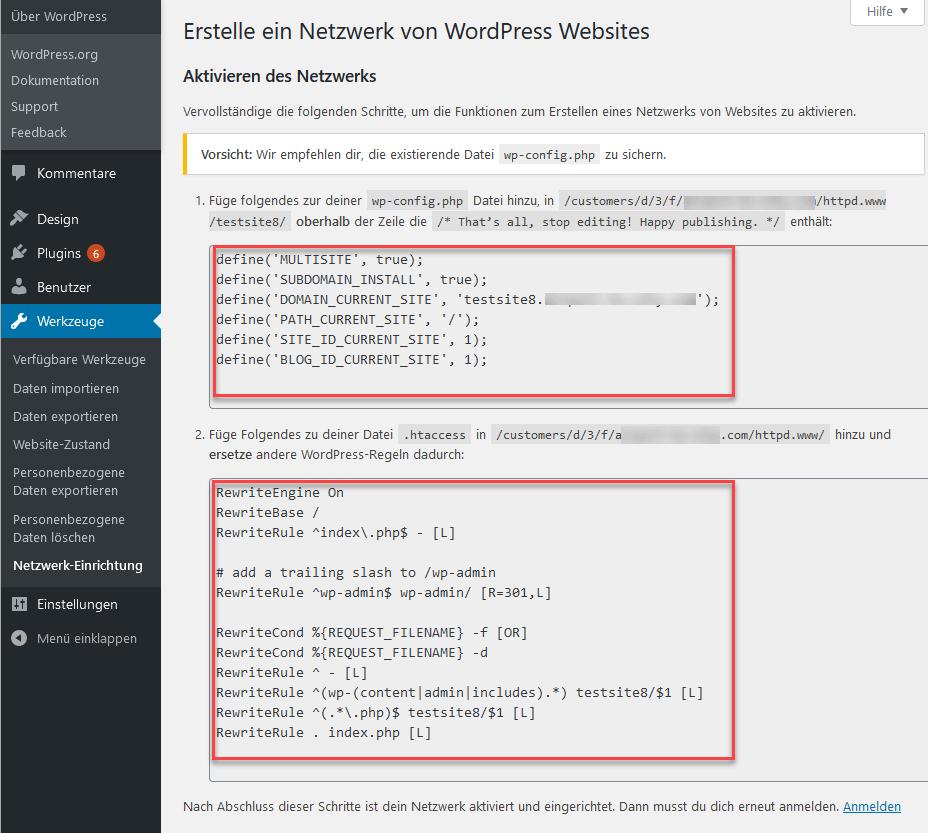Click the PATH_CURRENT_SITE define line

[347, 320]
